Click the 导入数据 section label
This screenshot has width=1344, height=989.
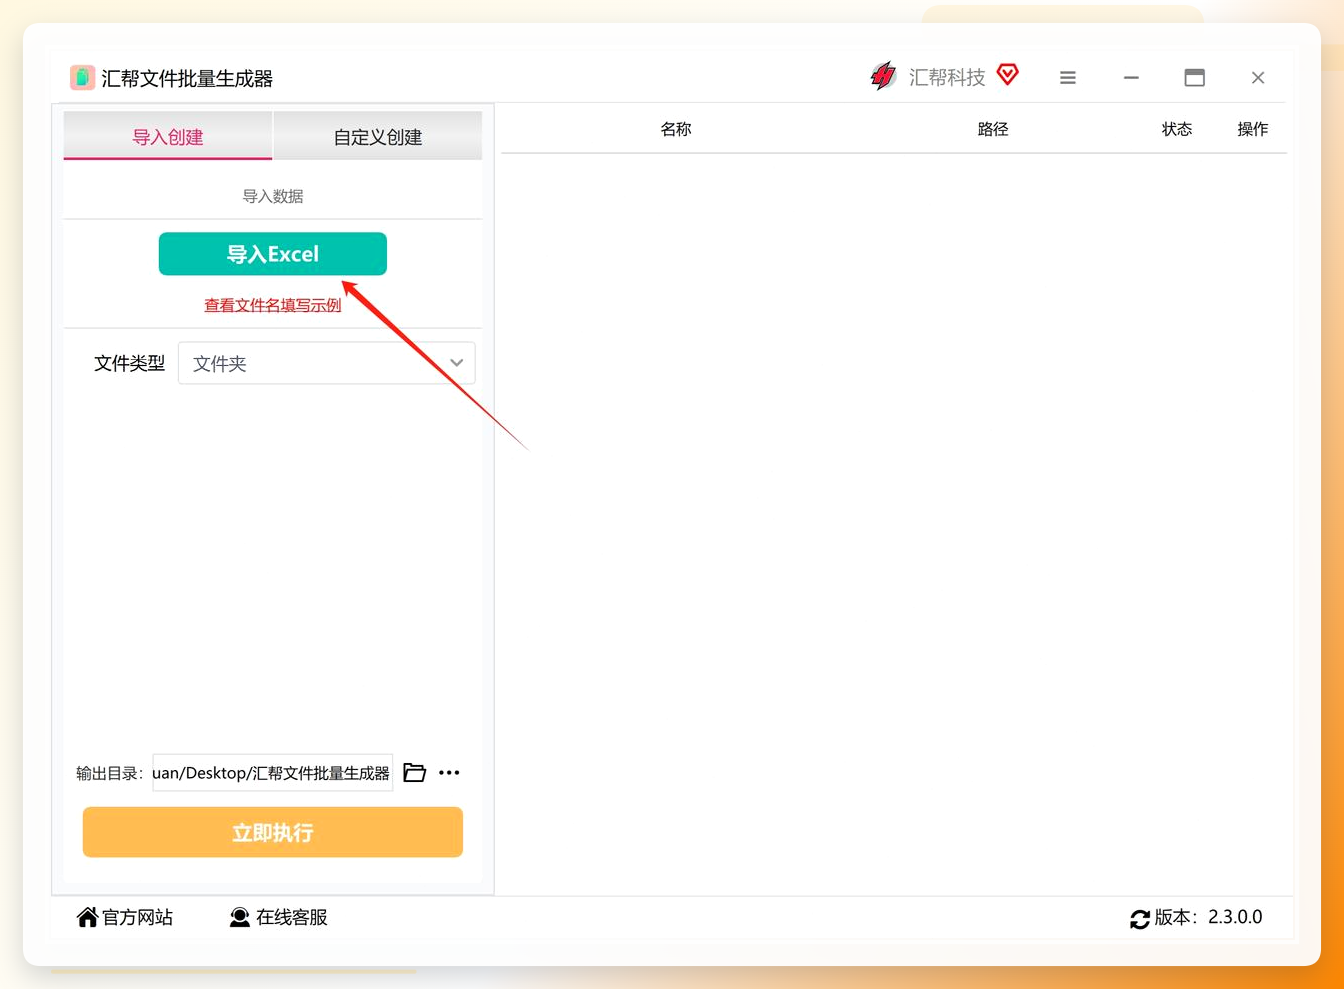273,196
